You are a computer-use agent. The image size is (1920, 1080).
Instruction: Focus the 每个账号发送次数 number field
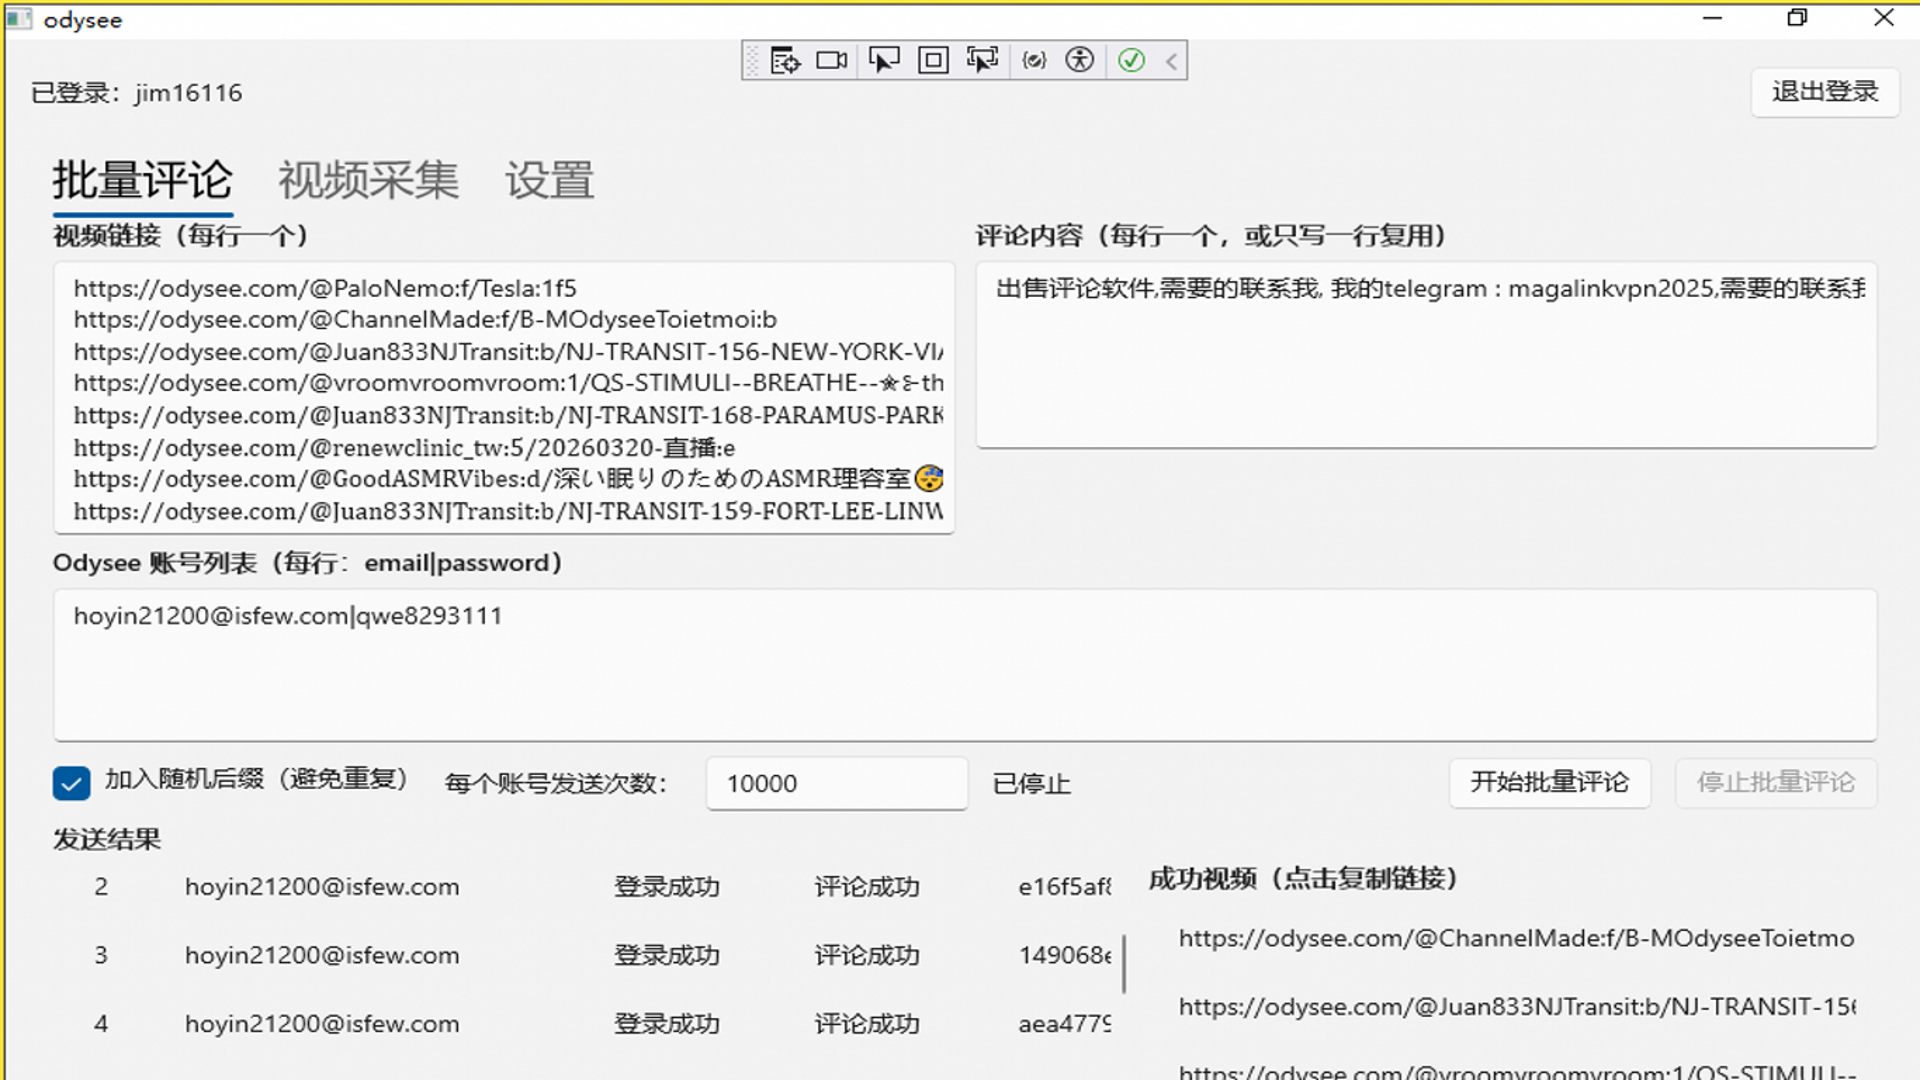click(x=836, y=783)
